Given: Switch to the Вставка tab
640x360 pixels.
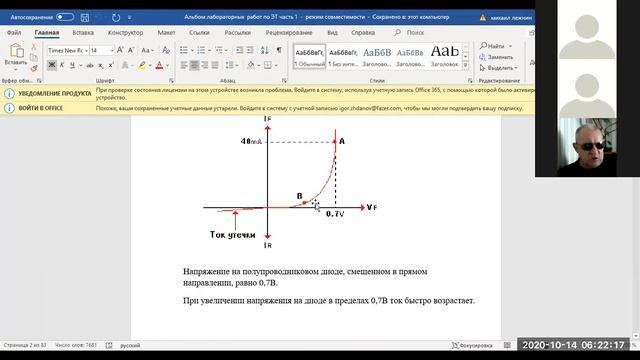Looking at the screenshot, I should [83, 33].
